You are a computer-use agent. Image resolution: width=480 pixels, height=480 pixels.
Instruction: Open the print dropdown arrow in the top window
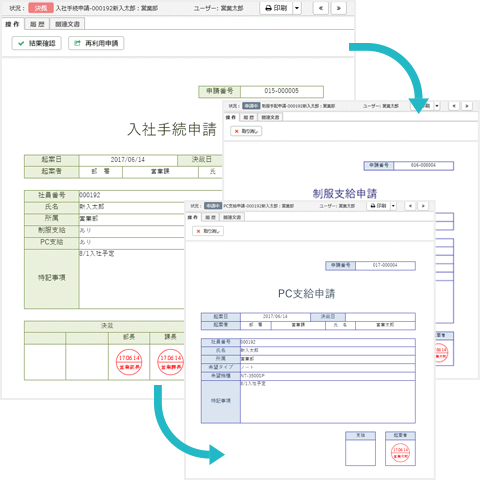point(297,8)
